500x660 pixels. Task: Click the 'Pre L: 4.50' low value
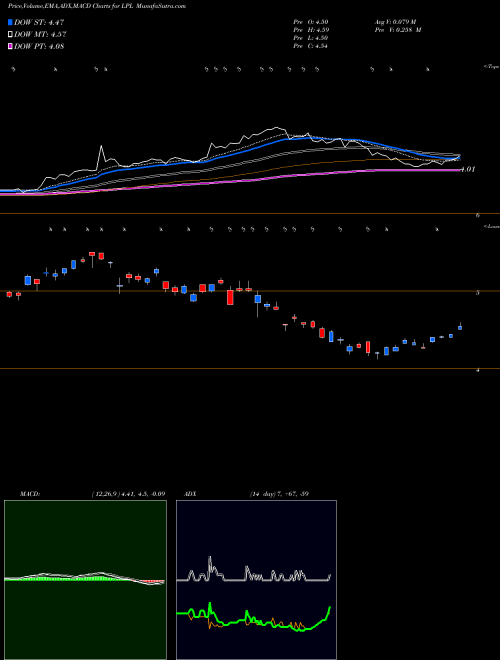(x=311, y=38)
